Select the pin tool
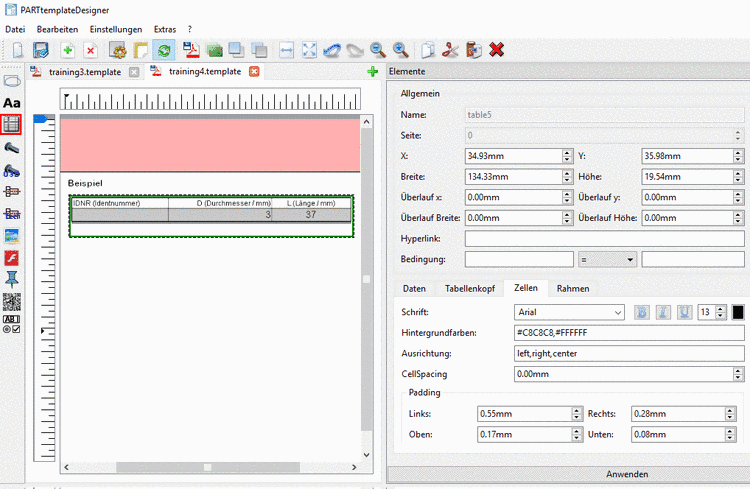 (x=11, y=279)
